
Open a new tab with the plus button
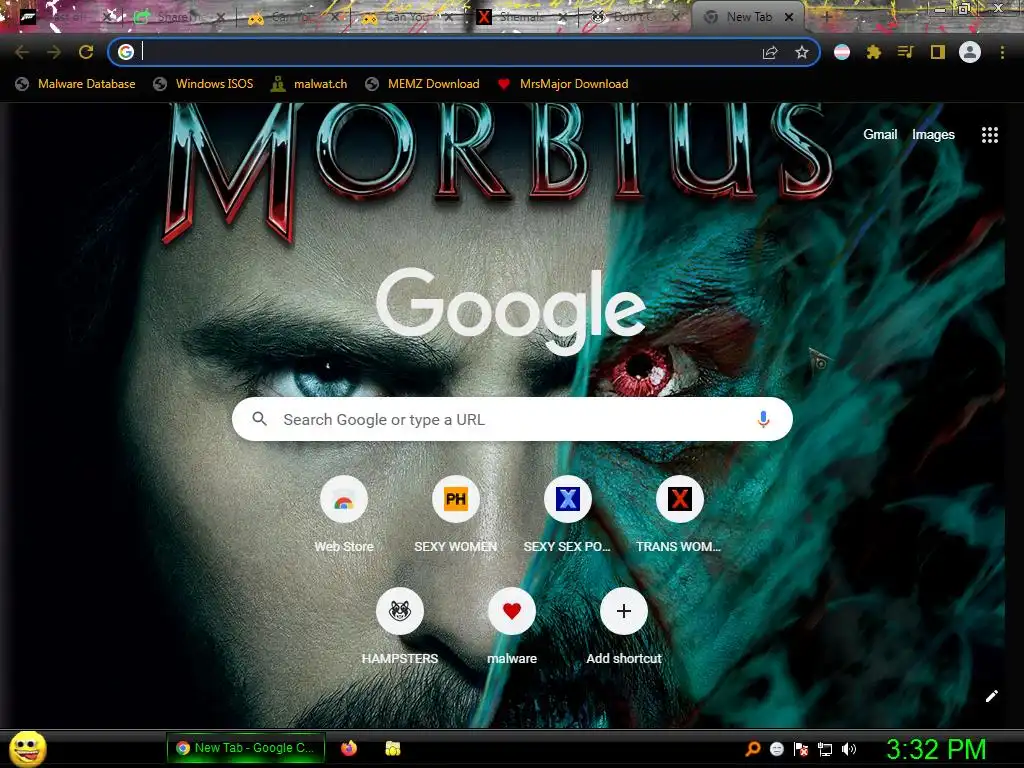827,18
